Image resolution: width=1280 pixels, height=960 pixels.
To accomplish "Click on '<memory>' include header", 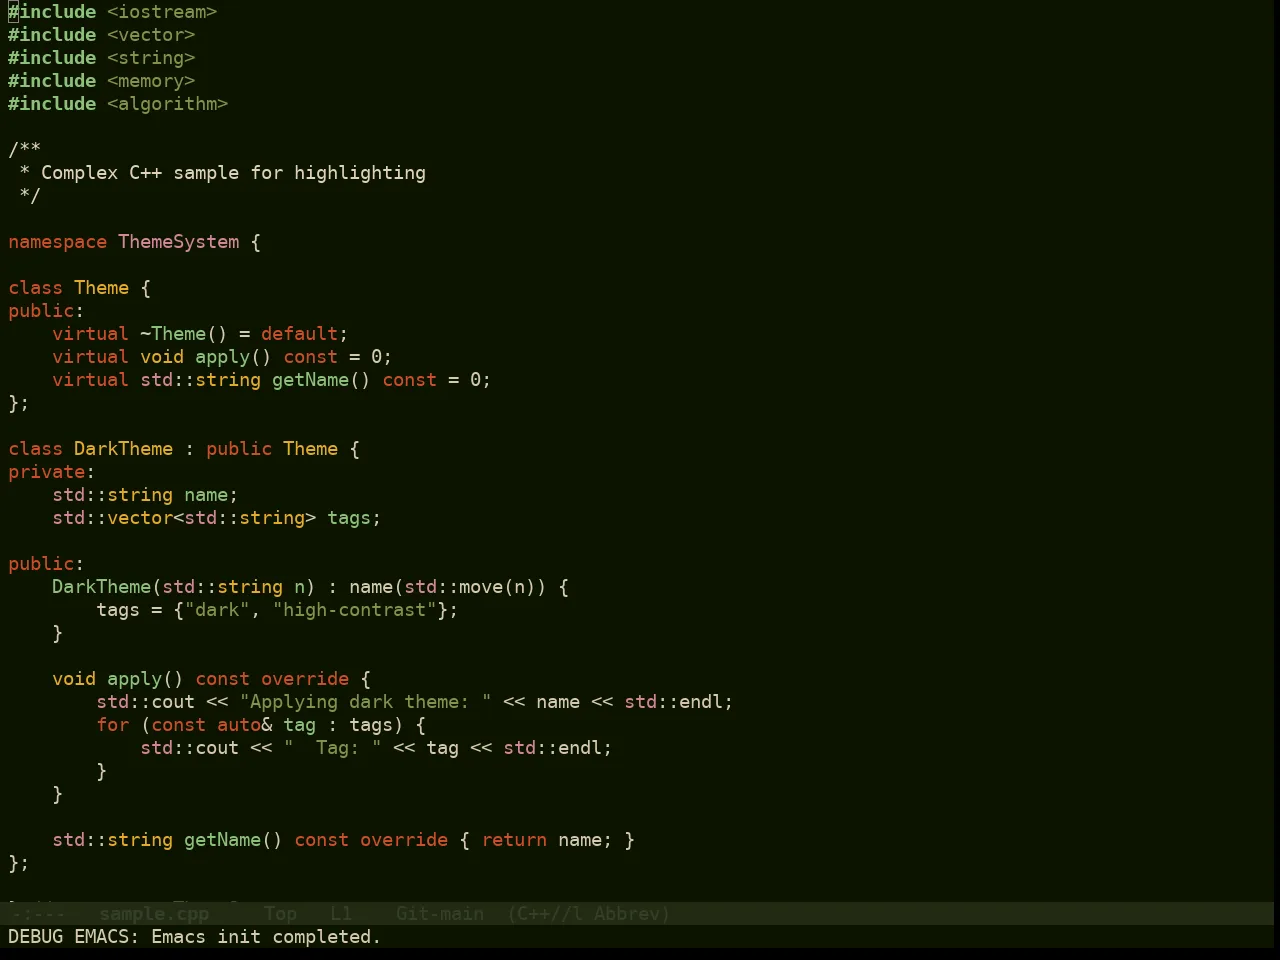I will pos(151,81).
